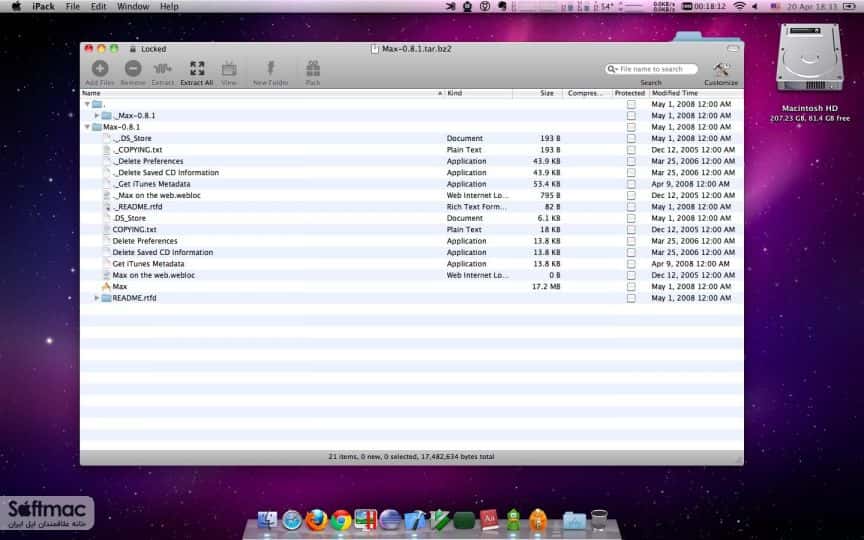
Task: Click the Add Files toolbar icon
Action: tap(100, 69)
